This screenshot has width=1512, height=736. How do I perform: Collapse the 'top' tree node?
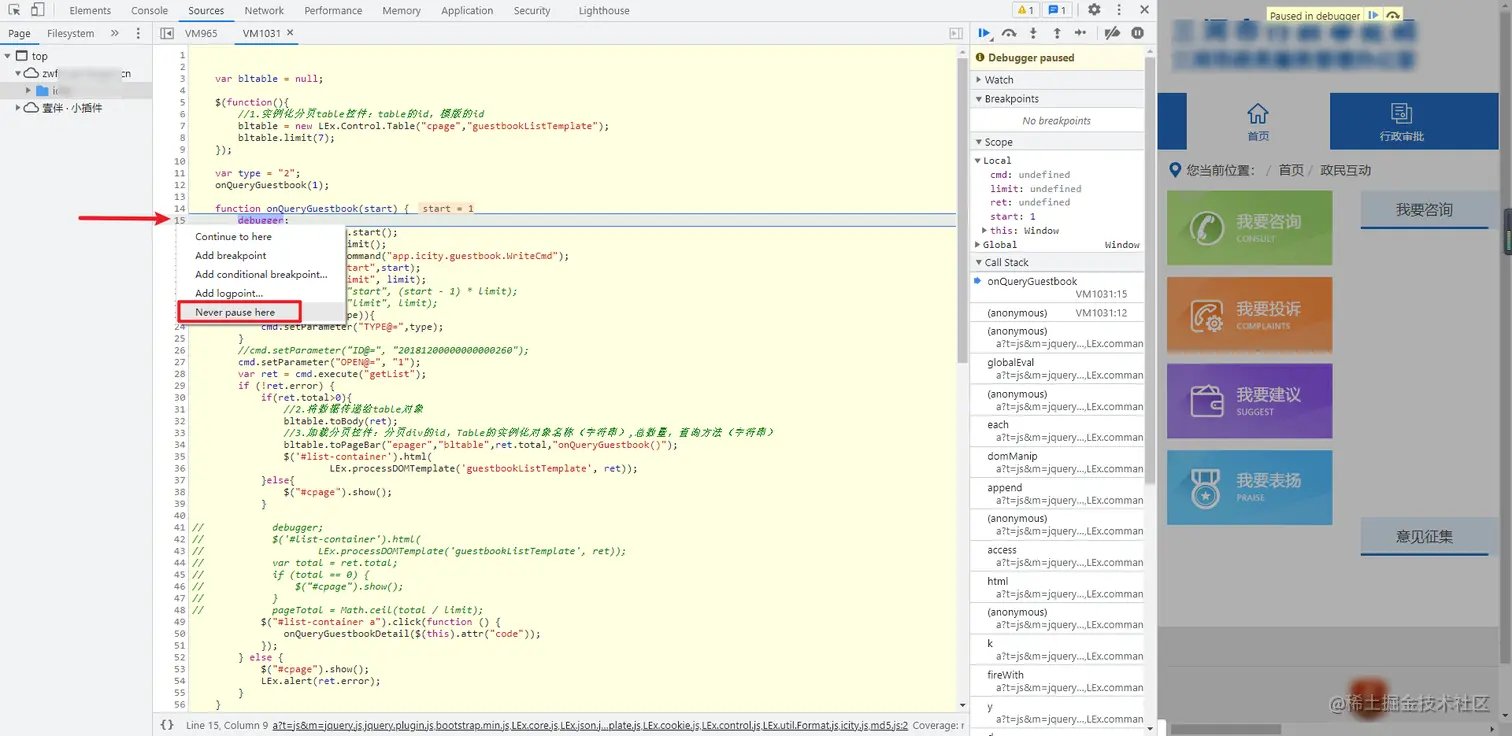click(x=9, y=56)
